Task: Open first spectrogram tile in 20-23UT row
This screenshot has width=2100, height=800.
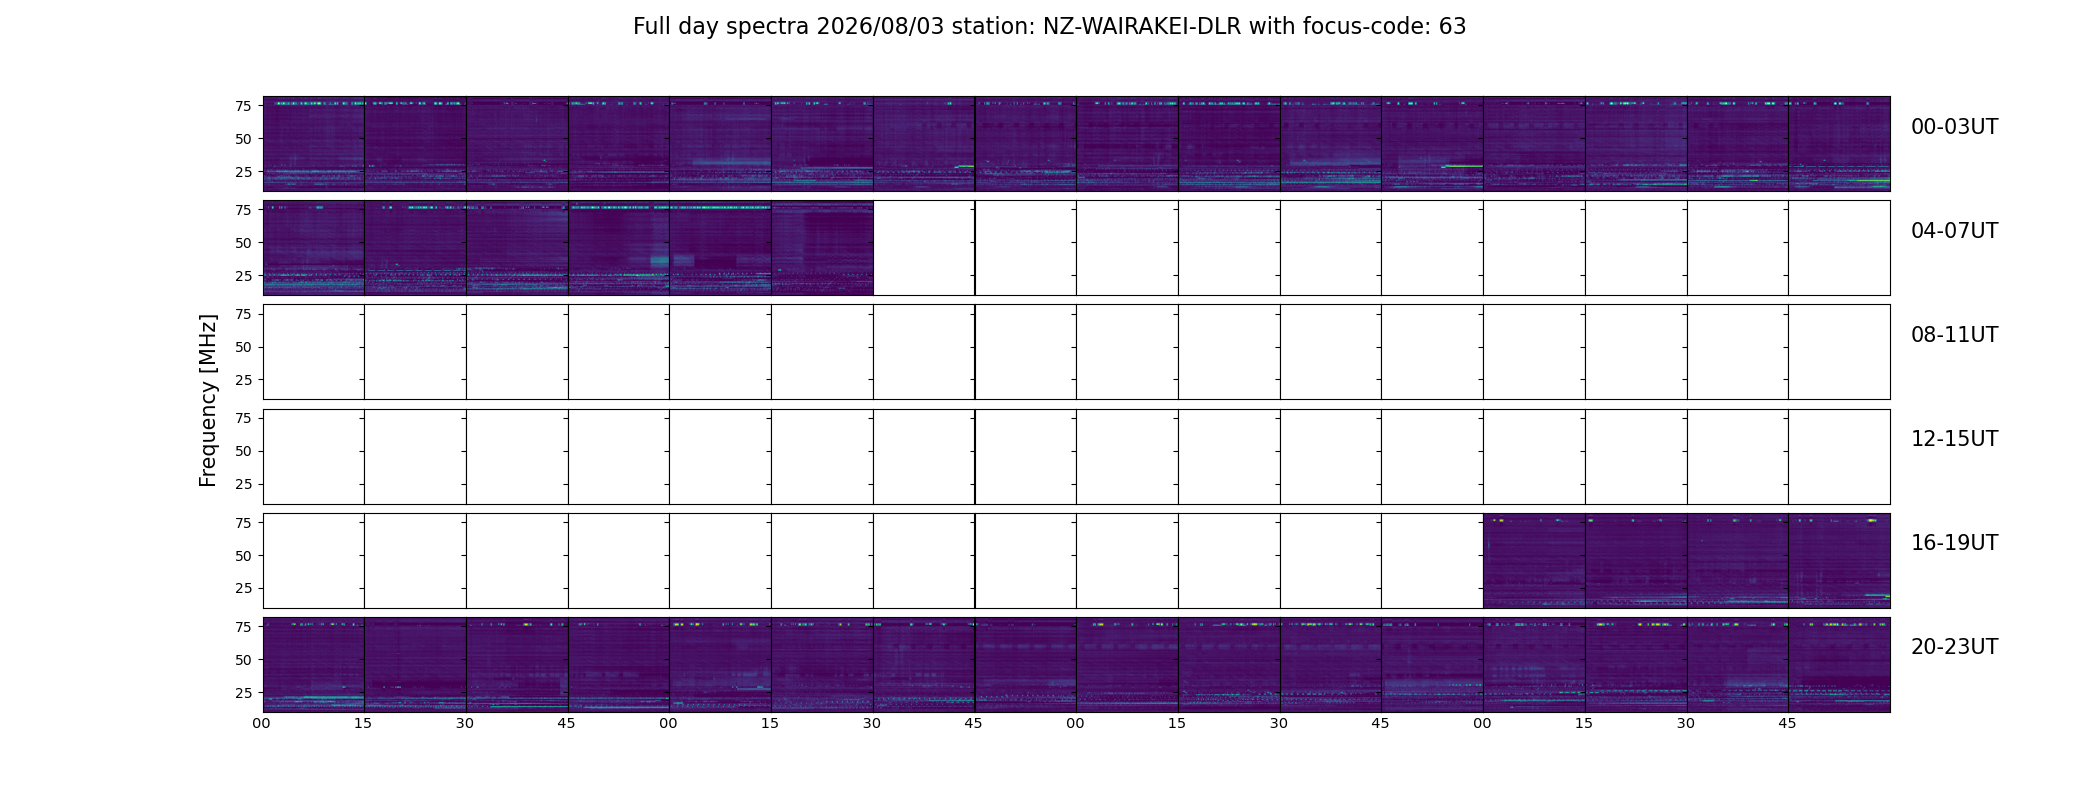Action: coord(314,665)
